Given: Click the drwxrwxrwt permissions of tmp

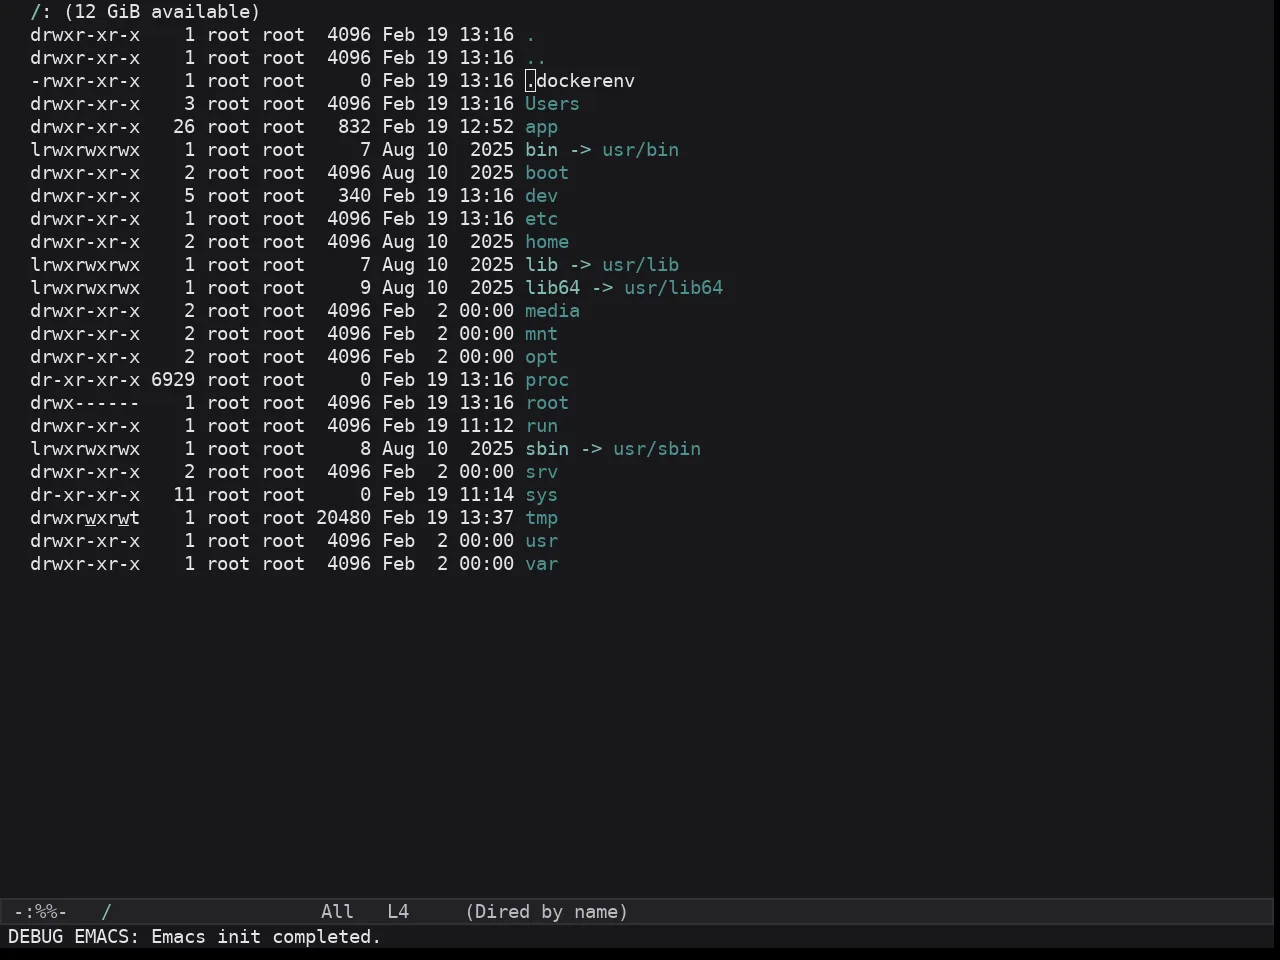Looking at the screenshot, I should click(85, 518).
